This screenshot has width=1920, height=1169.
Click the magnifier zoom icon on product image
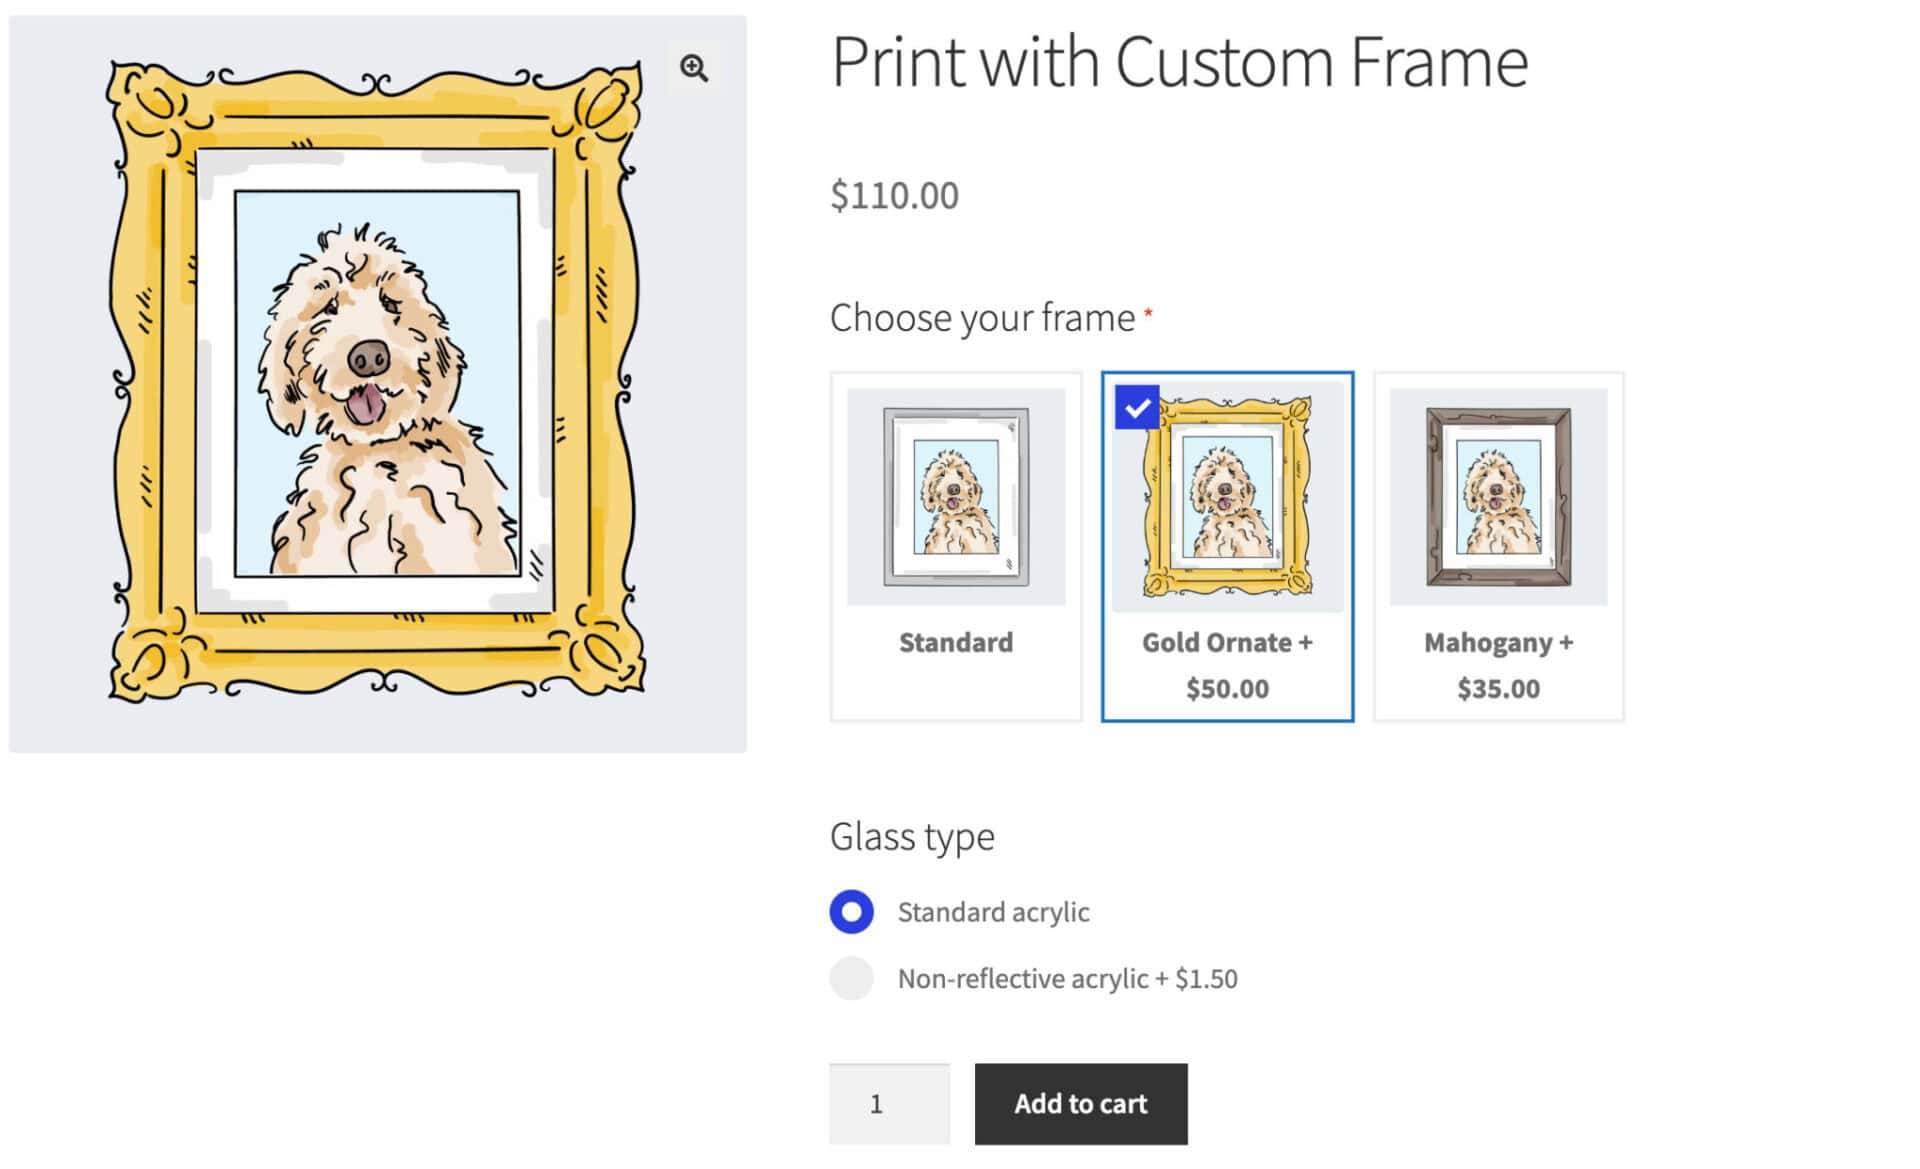694,68
